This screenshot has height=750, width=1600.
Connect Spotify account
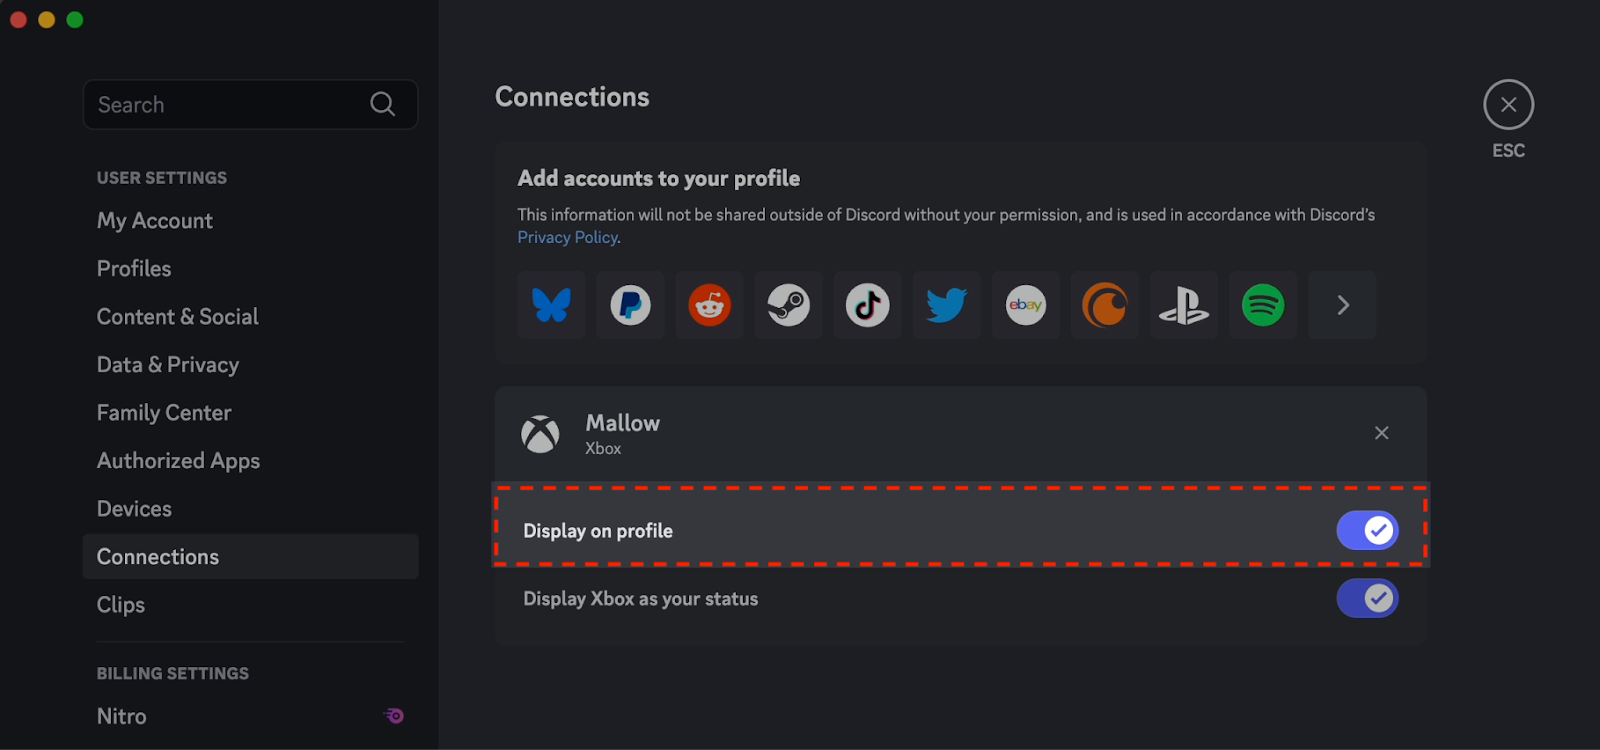(x=1263, y=305)
